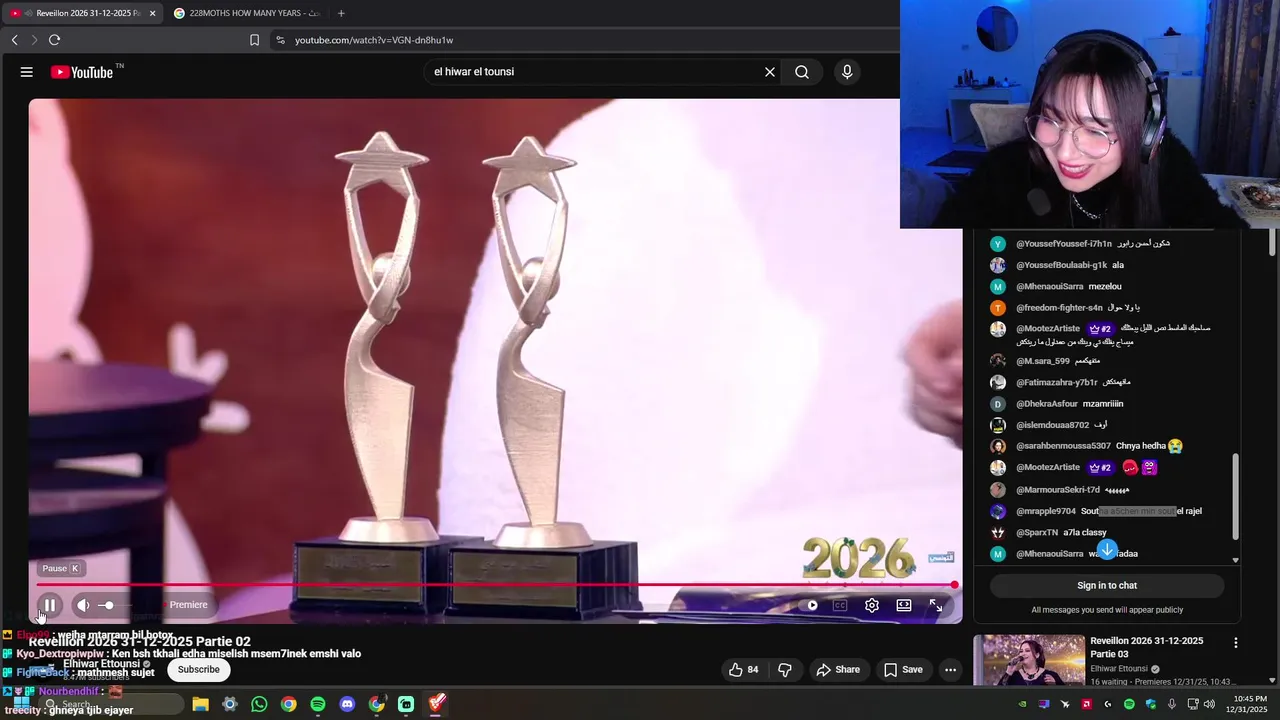Image resolution: width=1280 pixels, height=720 pixels.
Task: Open a new browser tab
Action: coord(341,13)
